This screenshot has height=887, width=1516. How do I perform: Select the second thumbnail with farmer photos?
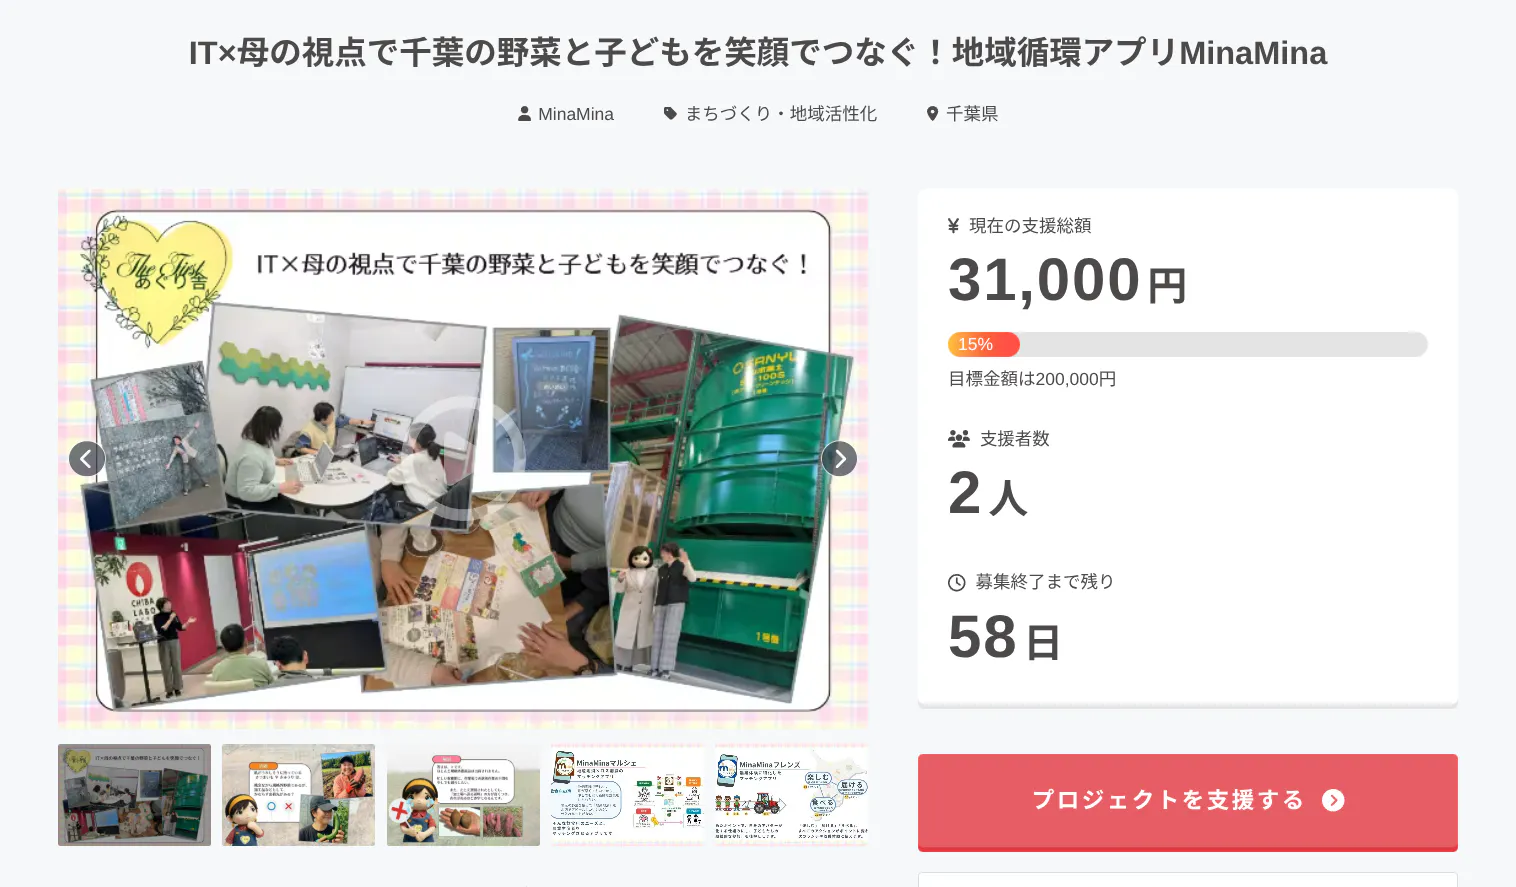[298, 795]
